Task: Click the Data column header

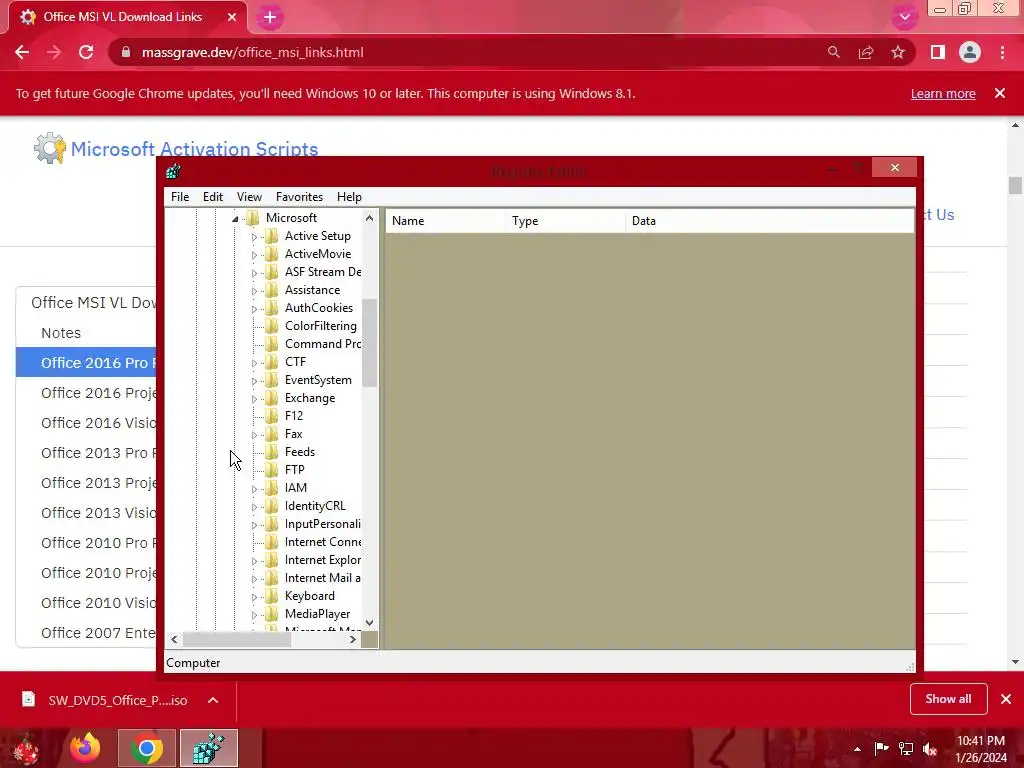Action: 769,221
